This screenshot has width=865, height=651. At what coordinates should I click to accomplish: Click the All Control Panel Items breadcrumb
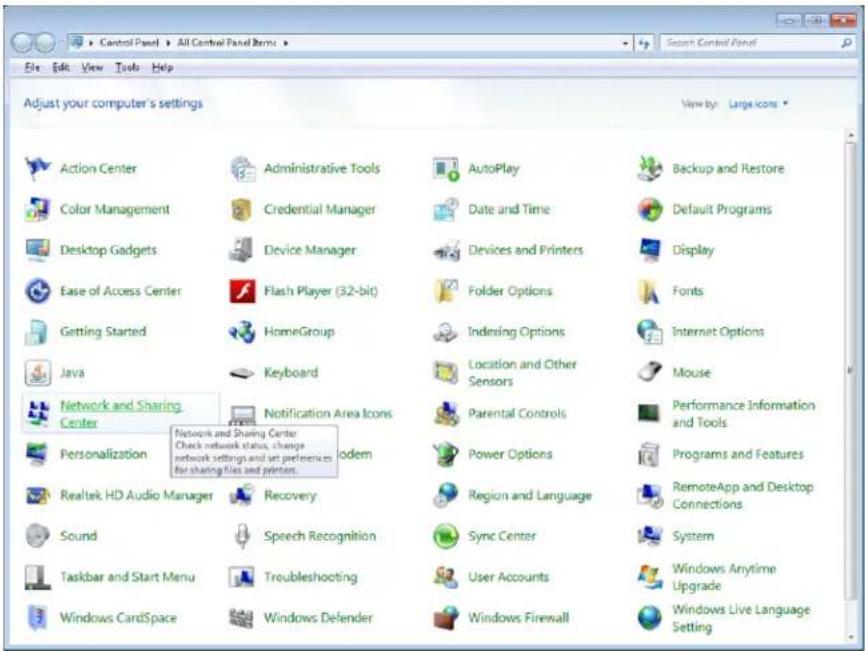[227, 42]
